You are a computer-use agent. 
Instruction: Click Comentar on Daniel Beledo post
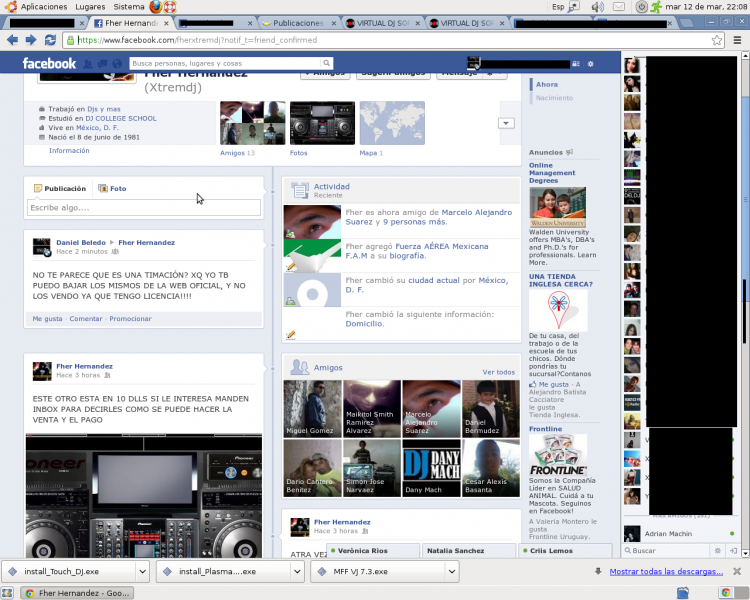tap(86, 319)
